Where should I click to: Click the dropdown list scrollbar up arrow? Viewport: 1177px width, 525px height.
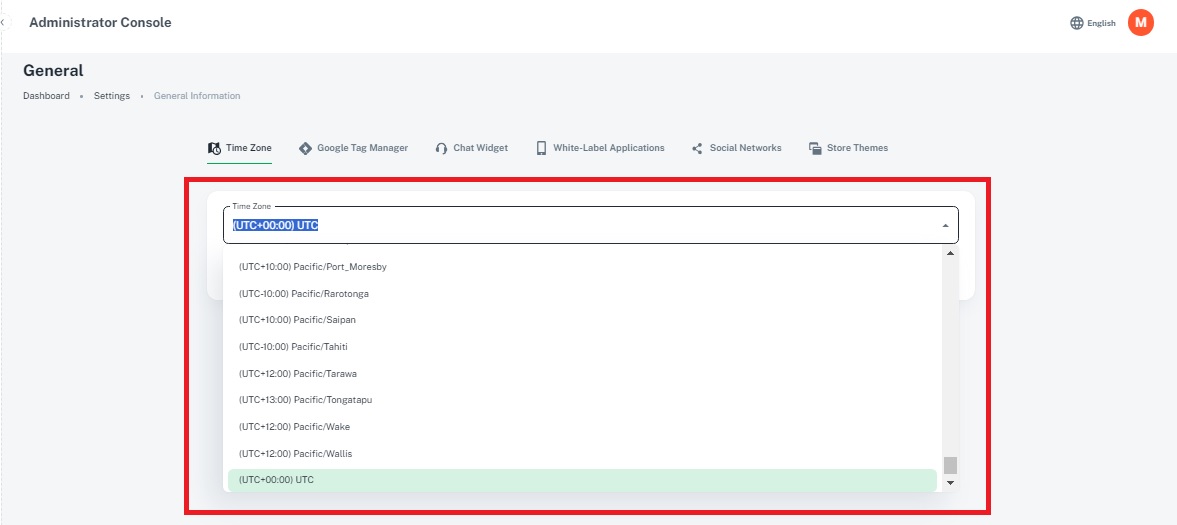click(950, 254)
